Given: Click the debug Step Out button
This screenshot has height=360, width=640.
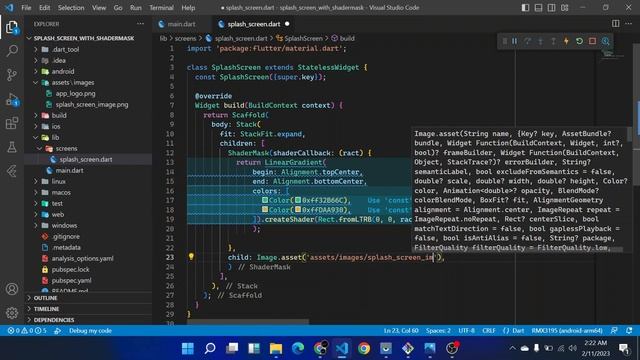Looking at the screenshot, I should 553,41.
